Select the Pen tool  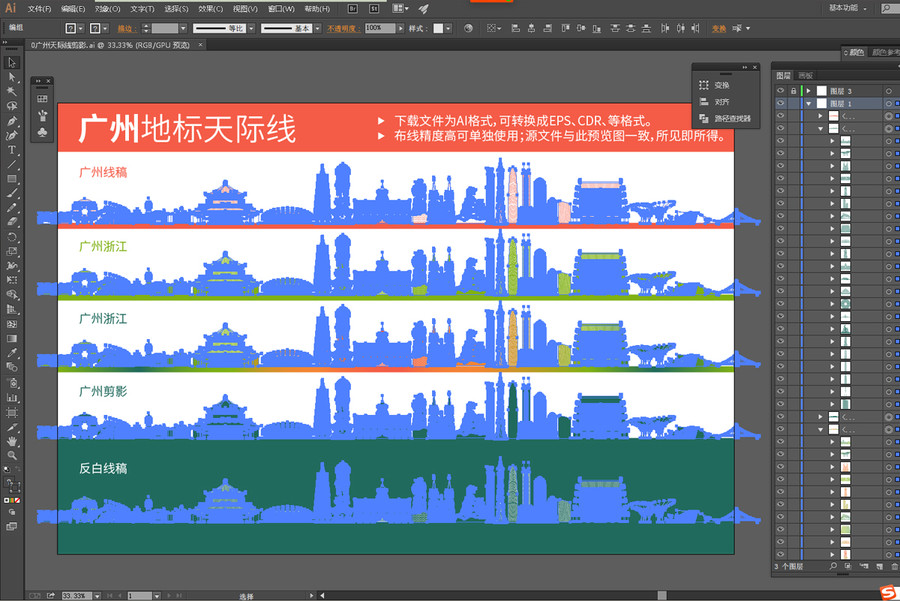coord(11,121)
